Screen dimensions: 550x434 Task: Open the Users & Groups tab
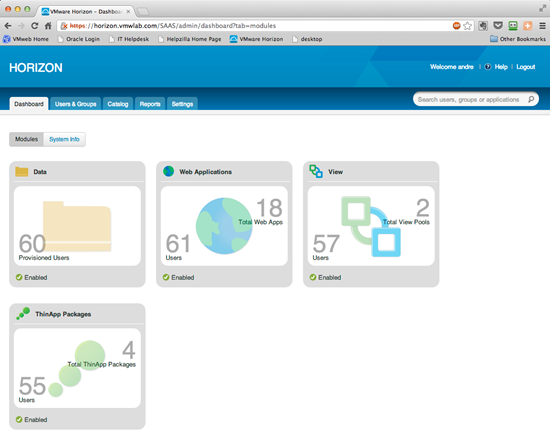point(75,104)
